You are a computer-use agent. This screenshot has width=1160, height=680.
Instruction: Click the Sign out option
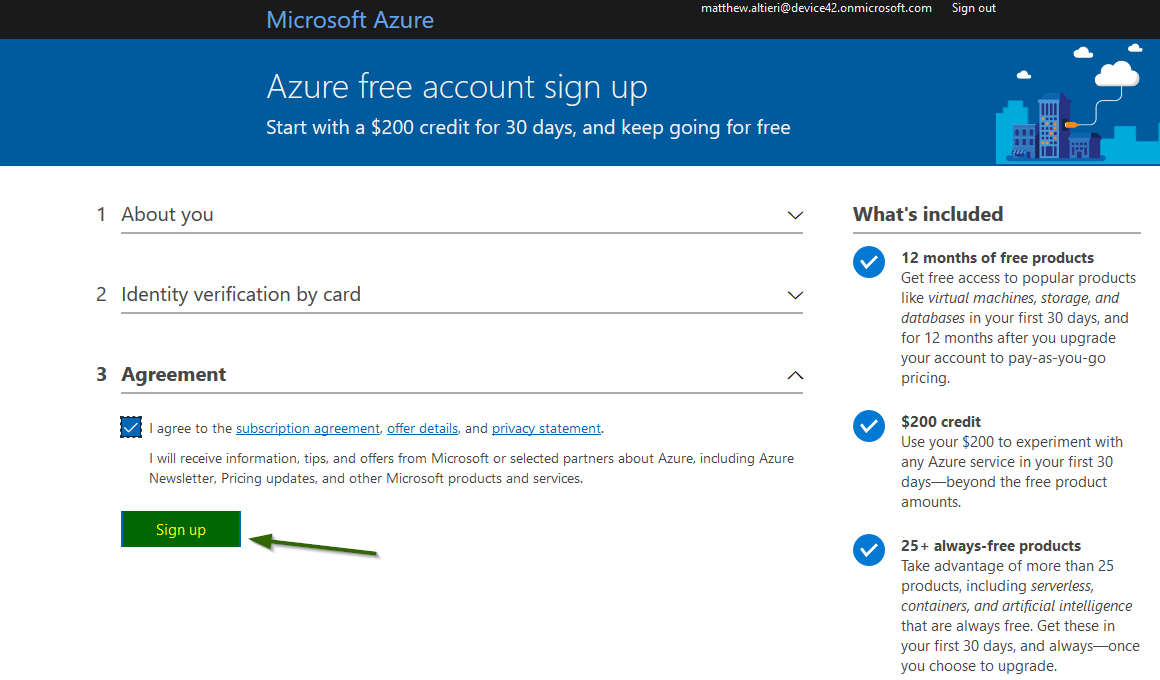click(x=972, y=8)
